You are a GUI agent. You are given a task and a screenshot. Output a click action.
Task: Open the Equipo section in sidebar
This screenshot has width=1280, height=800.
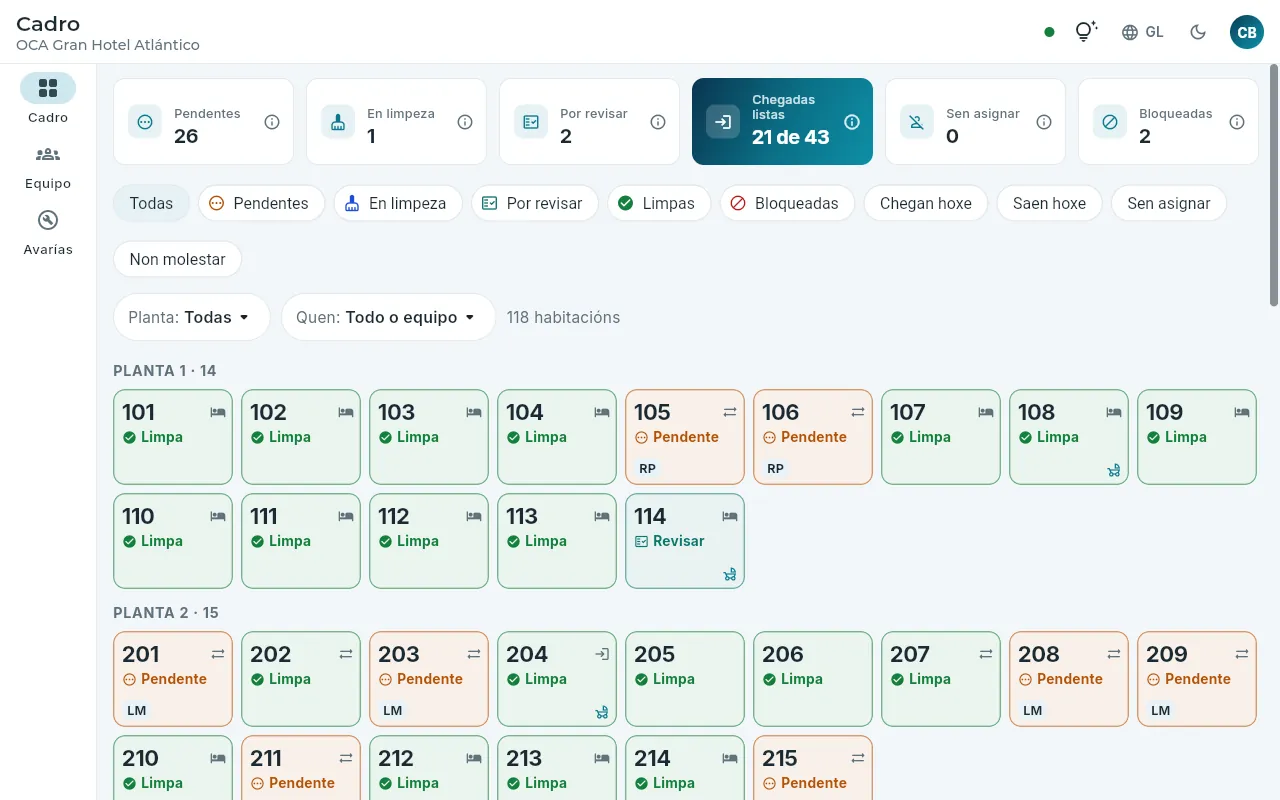[x=48, y=168]
